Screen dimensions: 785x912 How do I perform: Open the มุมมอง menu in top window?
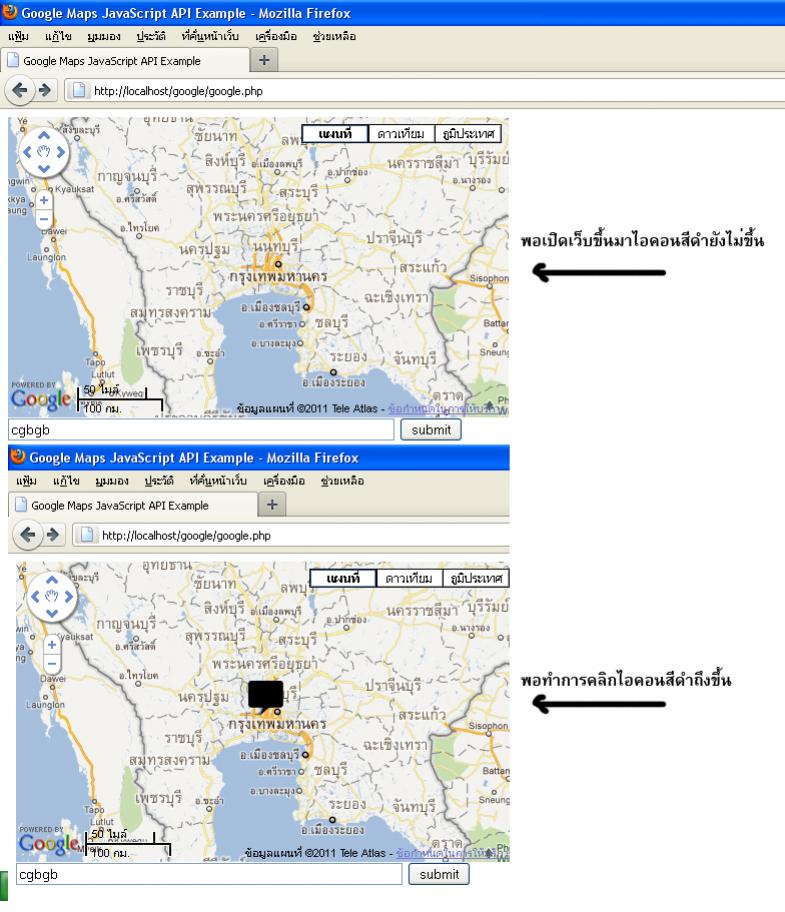coord(104,36)
